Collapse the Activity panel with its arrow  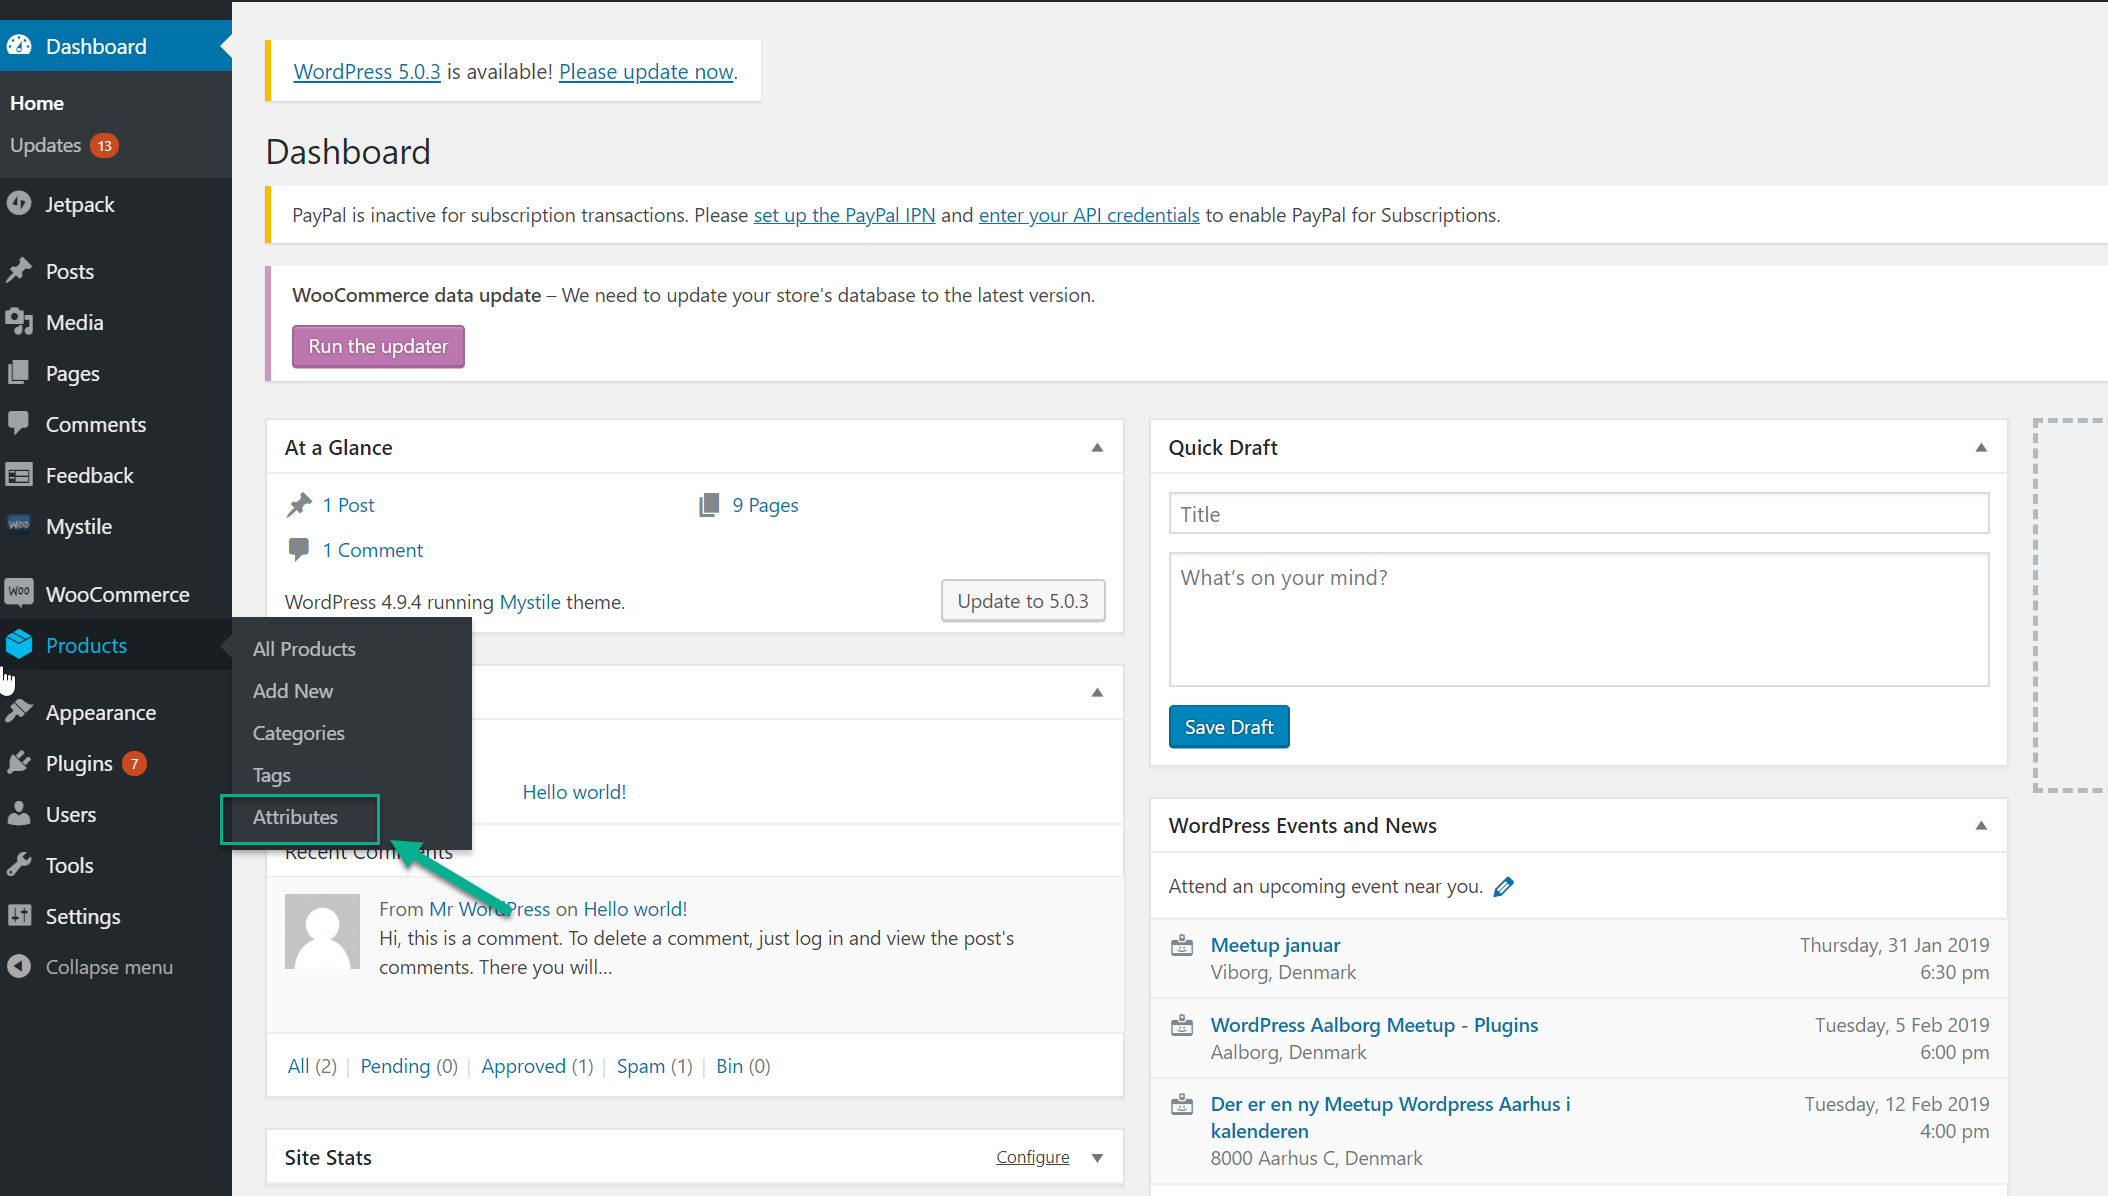pyautogui.click(x=1097, y=693)
